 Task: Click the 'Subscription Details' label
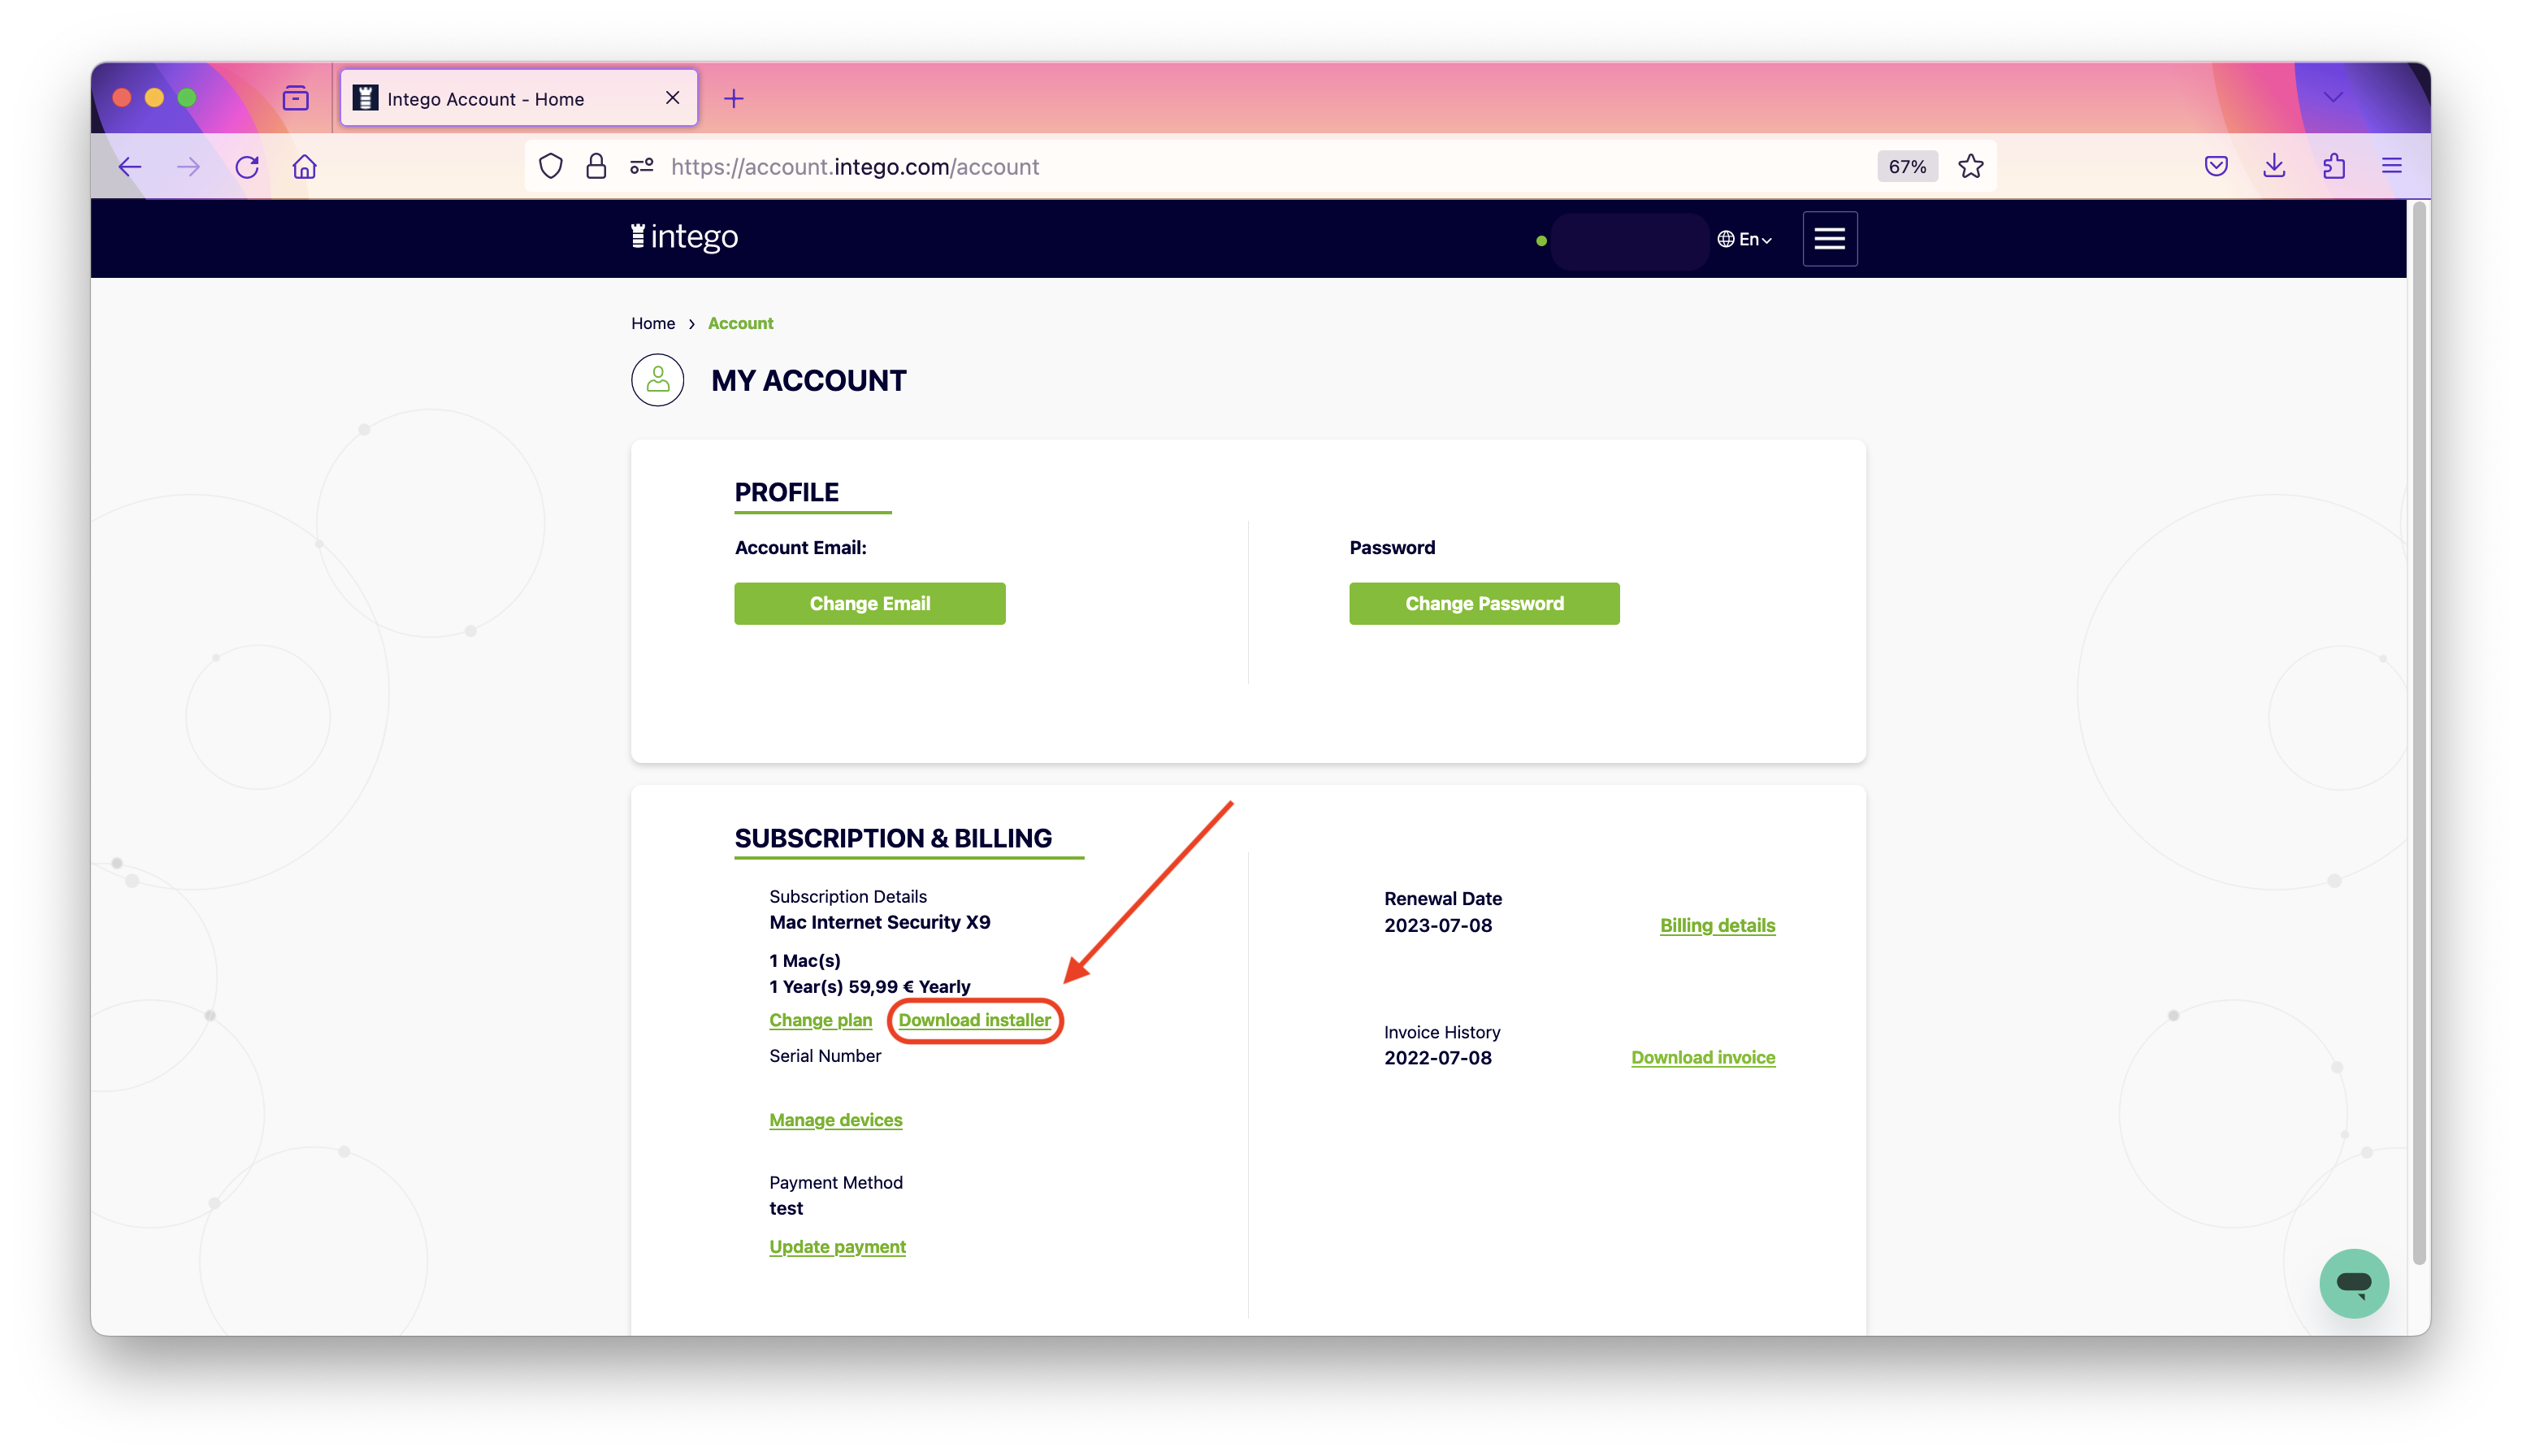click(848, 897)
